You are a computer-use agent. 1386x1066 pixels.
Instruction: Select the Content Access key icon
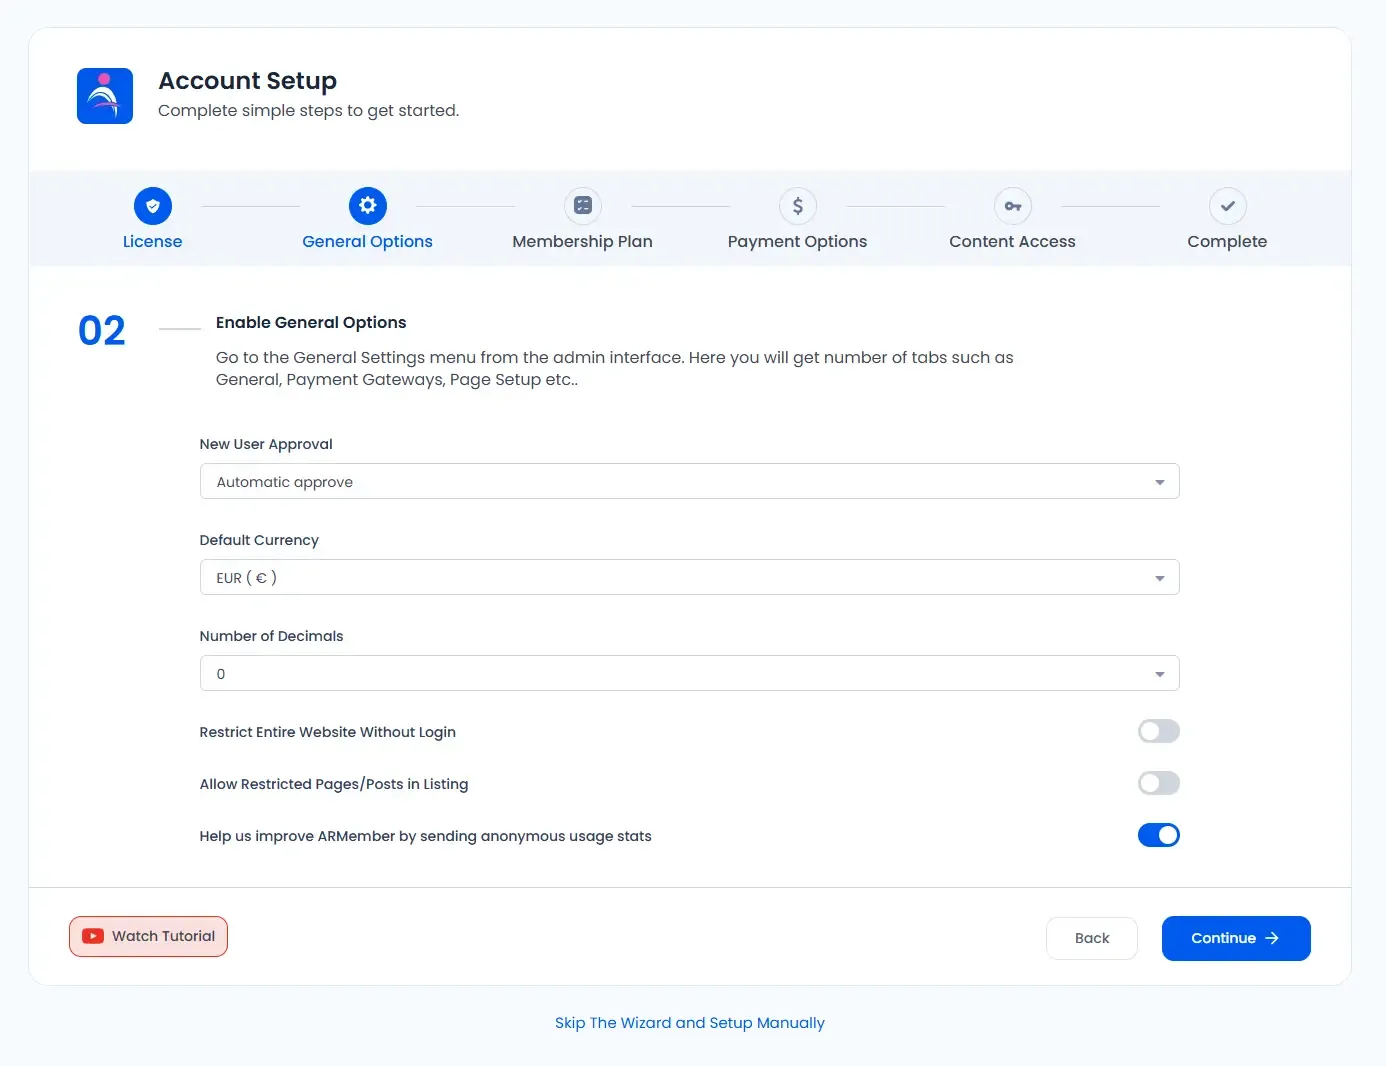click(x=1013, y=206)
